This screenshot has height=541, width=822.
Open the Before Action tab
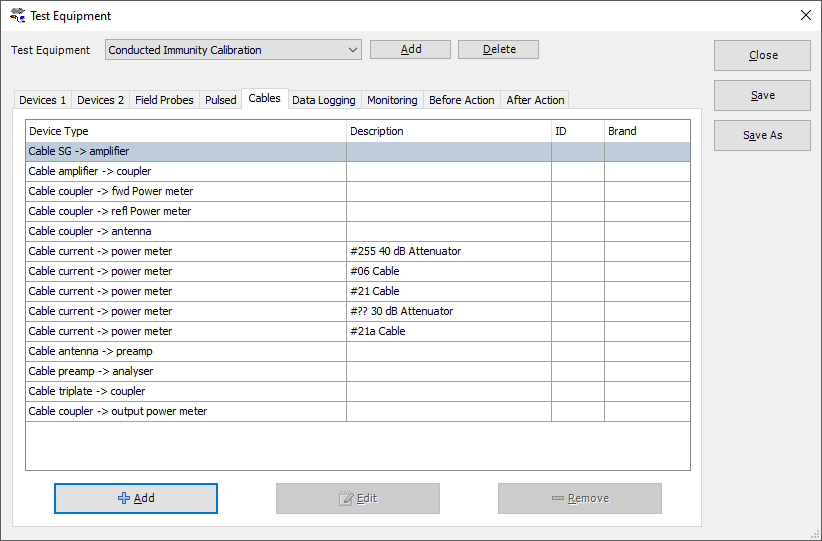462,100
